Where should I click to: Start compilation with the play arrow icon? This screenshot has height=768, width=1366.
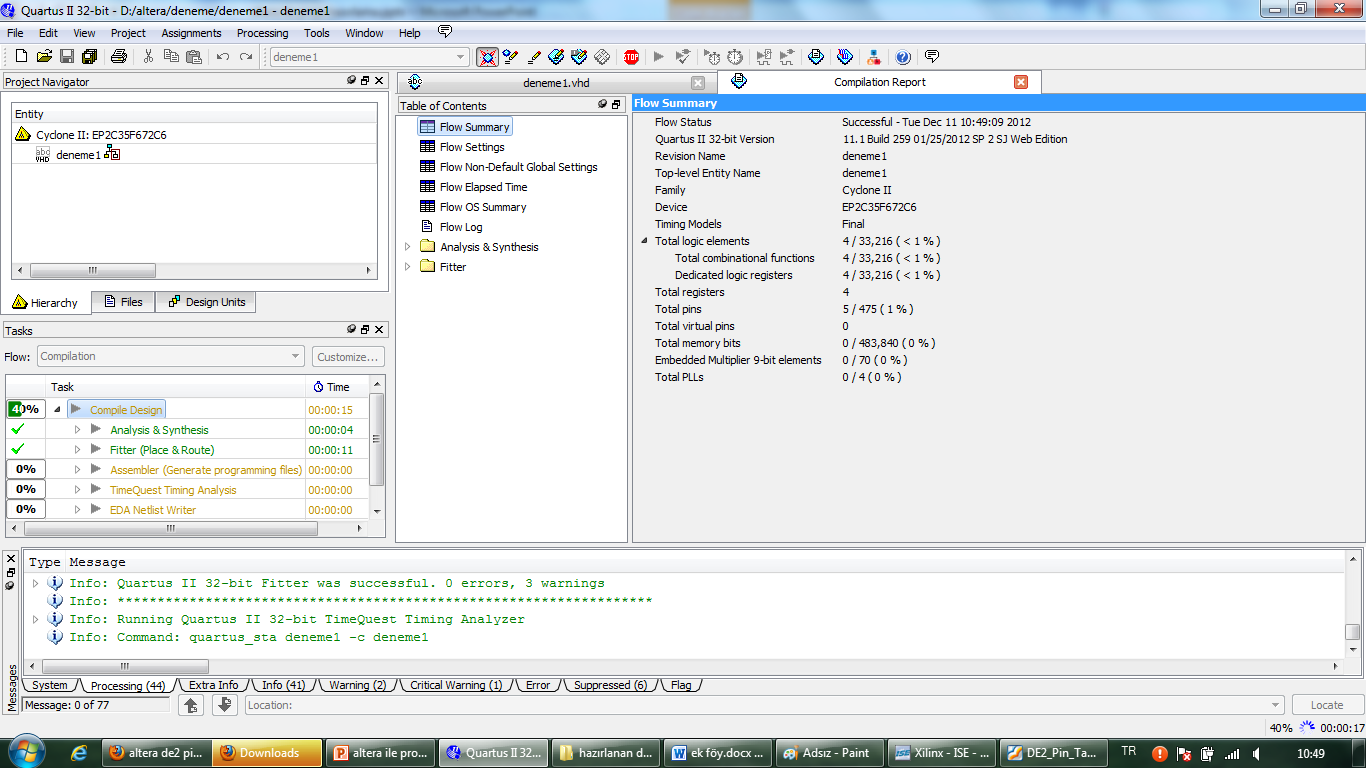(x=659, y=57)
